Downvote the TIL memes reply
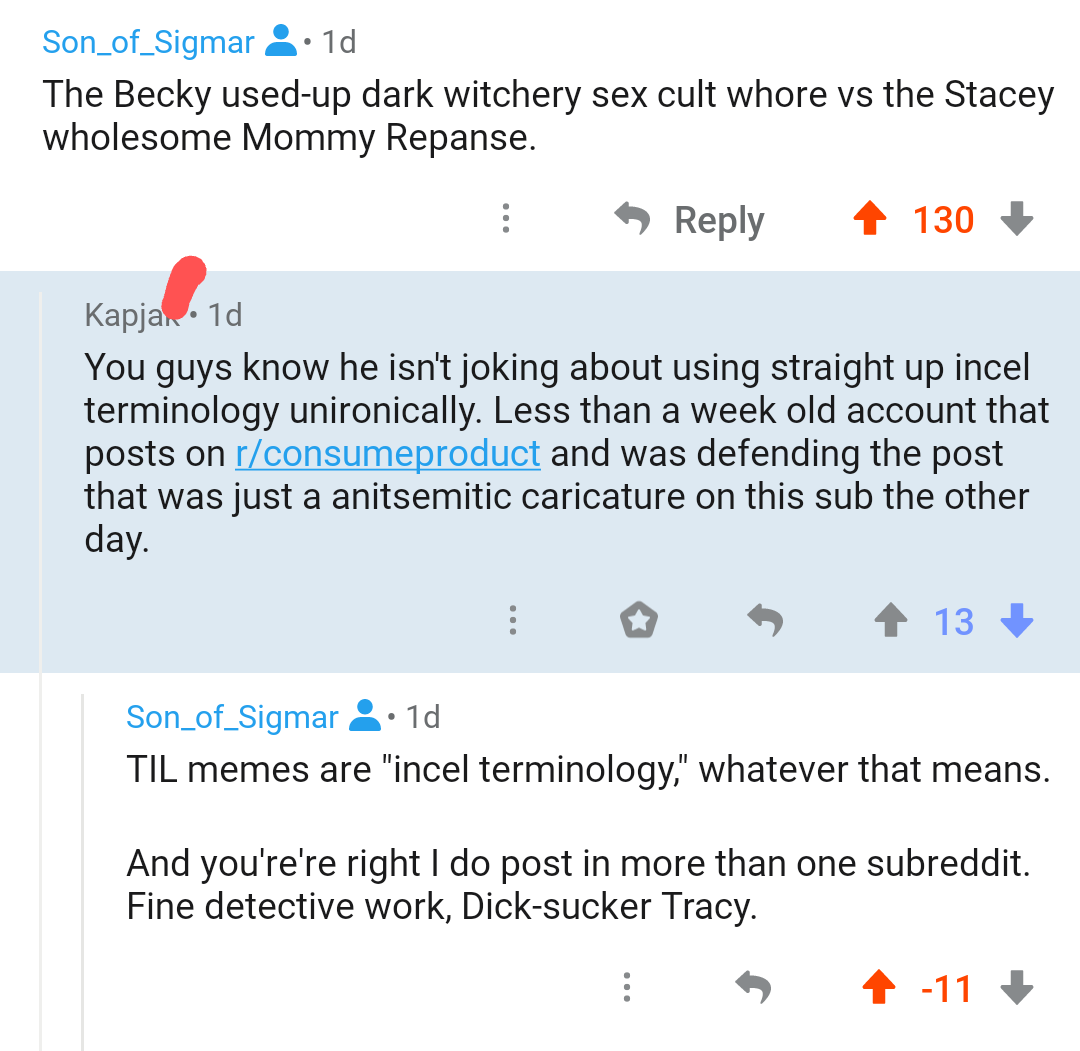The width and height of the screenshot is (1080, 1051). 1016,988
